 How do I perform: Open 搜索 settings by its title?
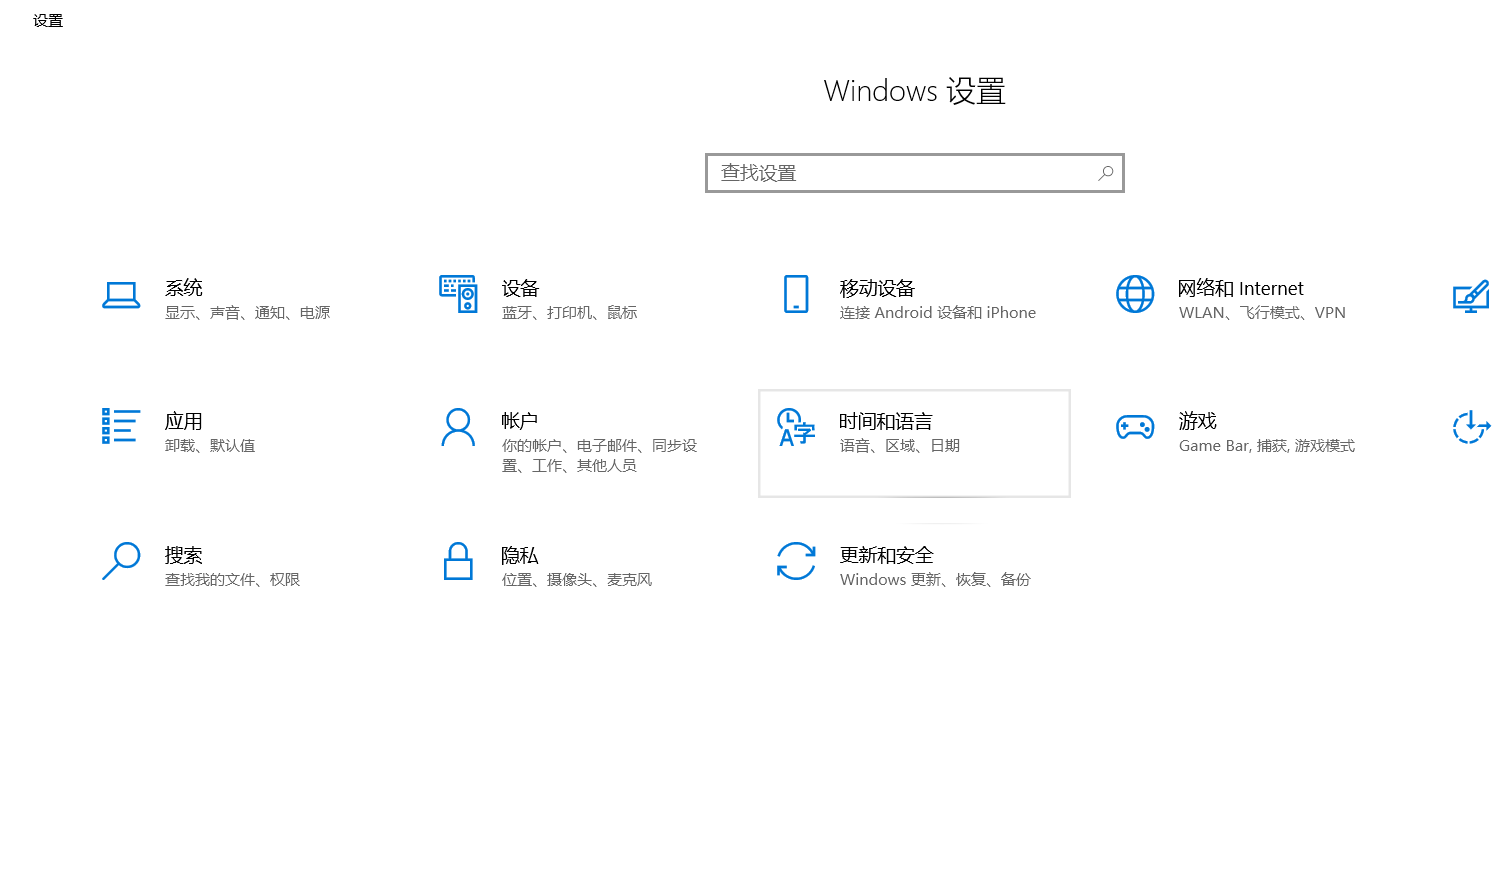[184, 555]
